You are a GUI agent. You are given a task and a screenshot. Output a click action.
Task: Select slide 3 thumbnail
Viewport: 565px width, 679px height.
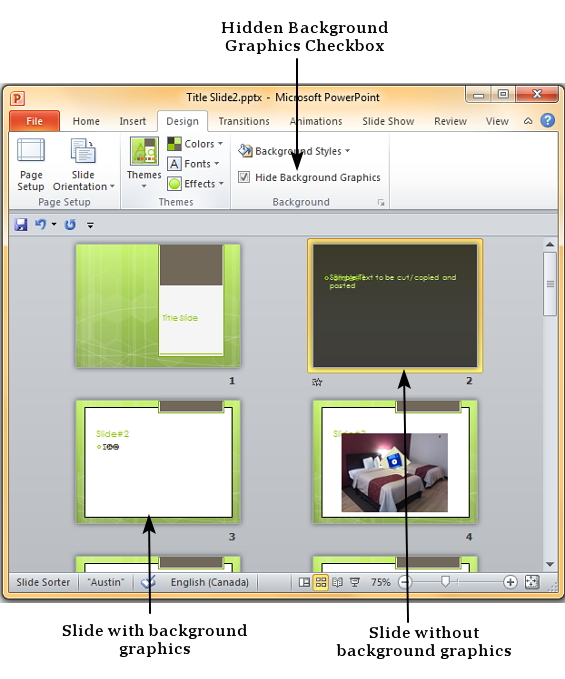pos(158,462)
